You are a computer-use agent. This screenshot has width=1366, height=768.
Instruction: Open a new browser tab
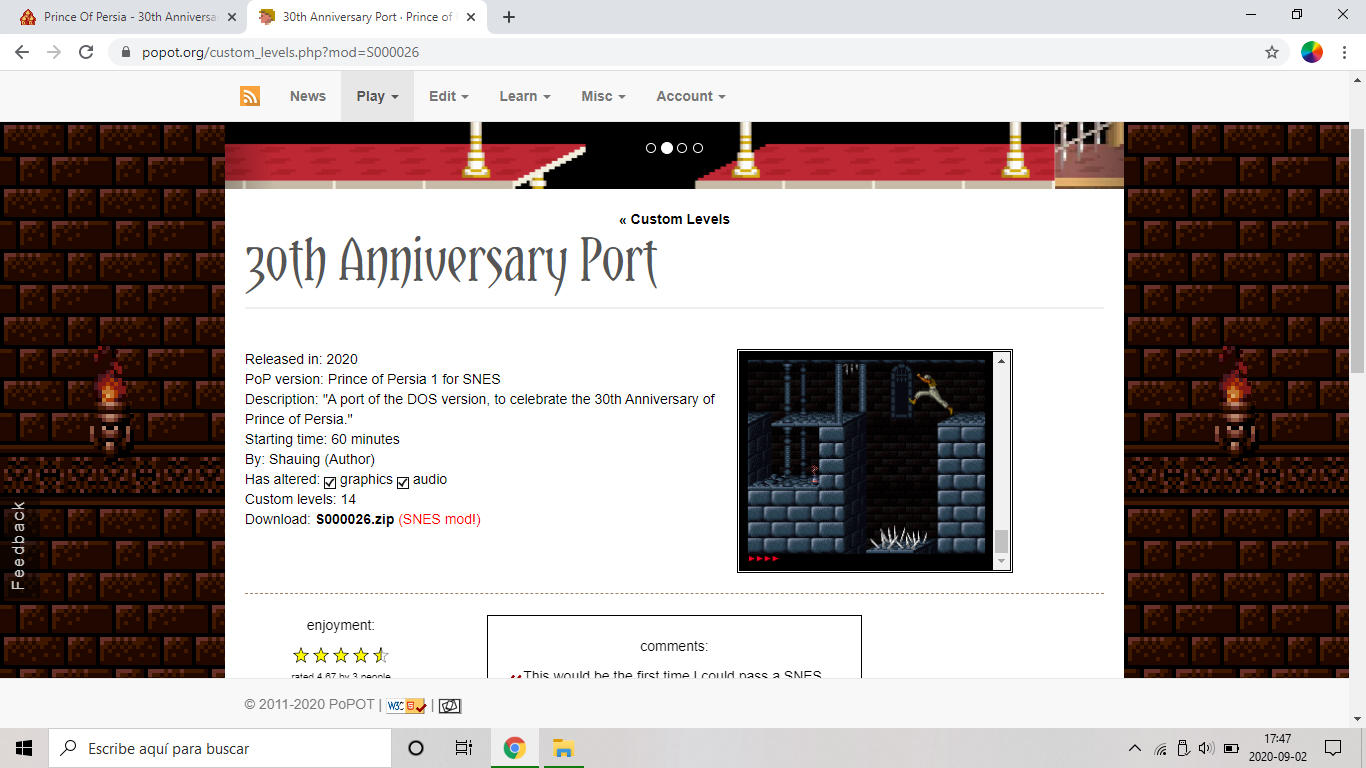point(509,17)
